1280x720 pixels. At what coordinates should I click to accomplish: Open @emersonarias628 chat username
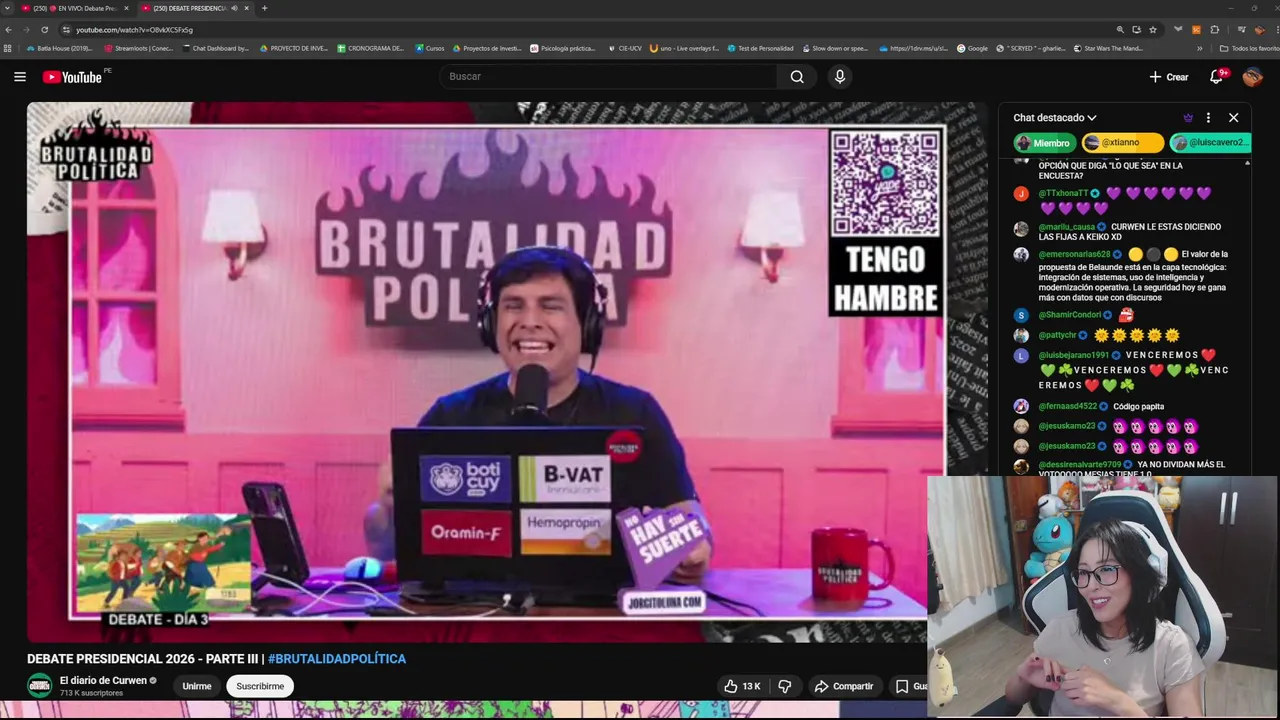click(1074, 254)
